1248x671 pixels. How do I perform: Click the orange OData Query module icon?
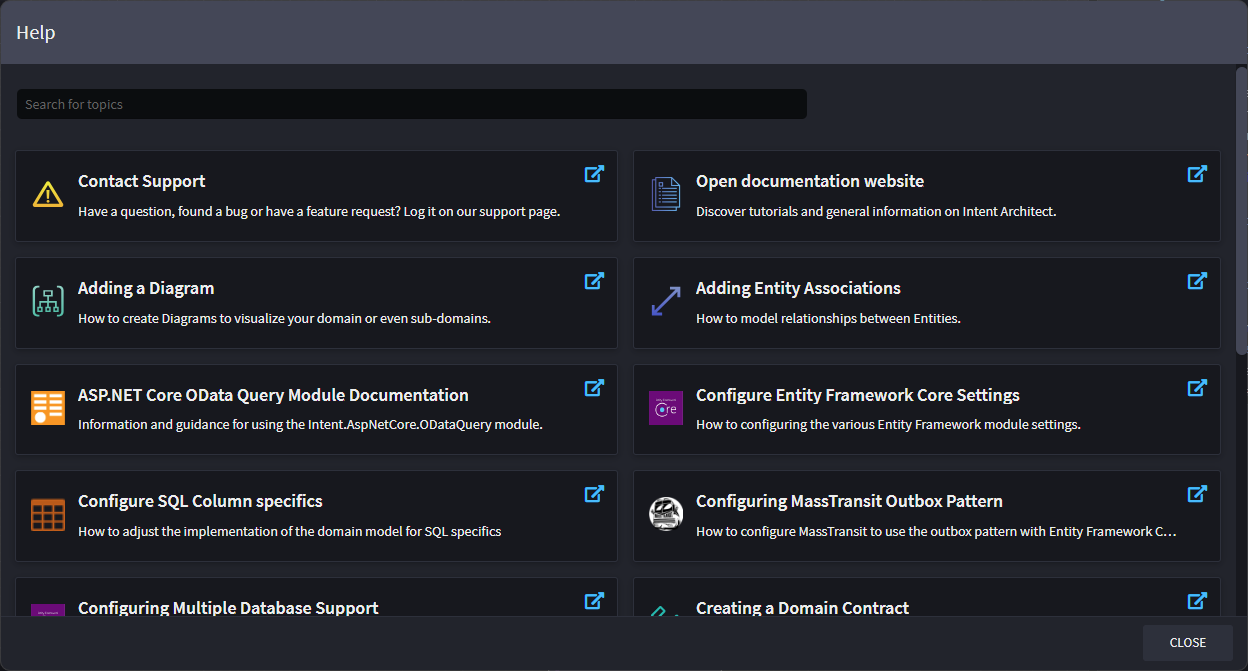[x=48, y=408]
